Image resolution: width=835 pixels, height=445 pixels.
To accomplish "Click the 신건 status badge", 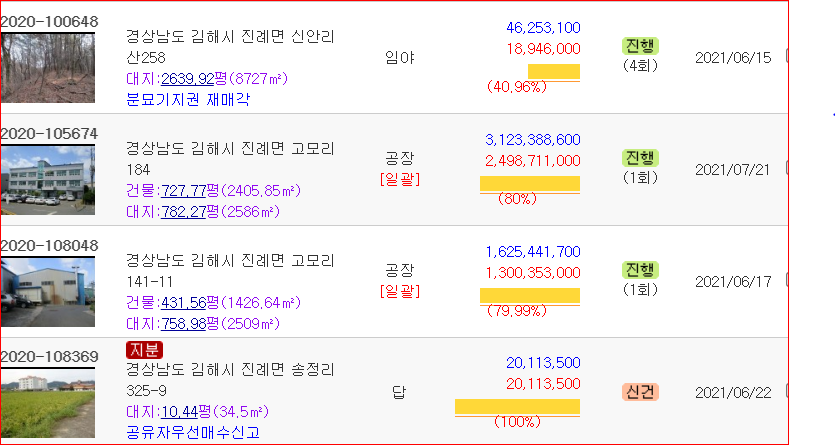I will [640, 392].
